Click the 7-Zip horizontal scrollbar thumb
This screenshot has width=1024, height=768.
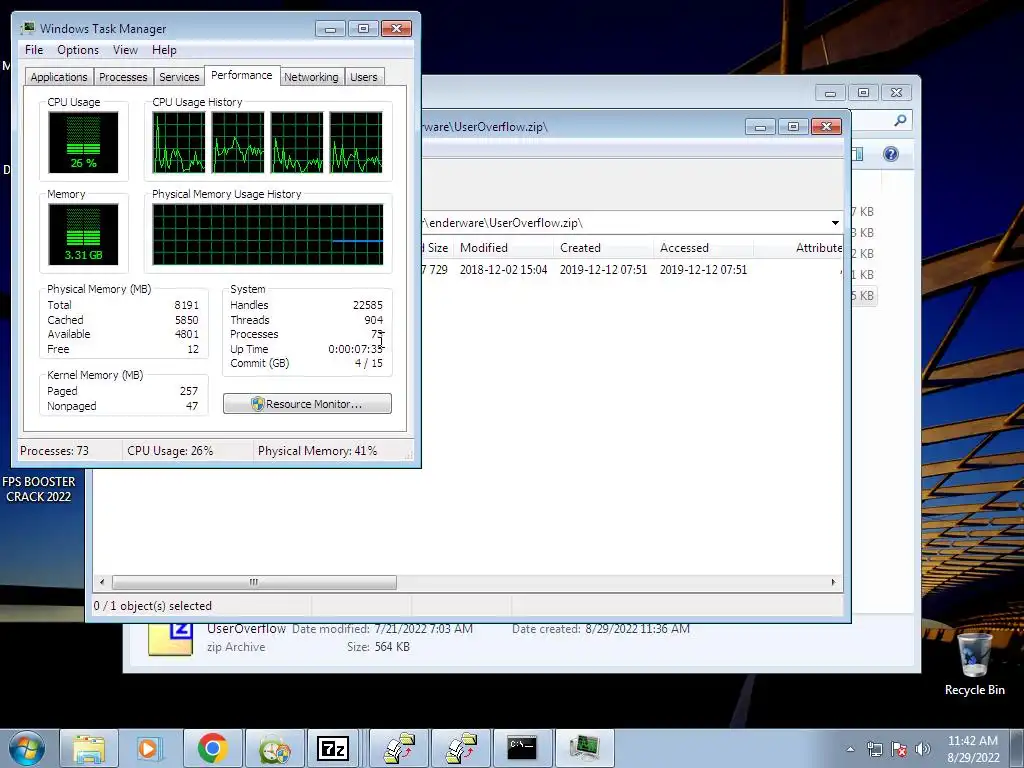[x=254, y=582]
